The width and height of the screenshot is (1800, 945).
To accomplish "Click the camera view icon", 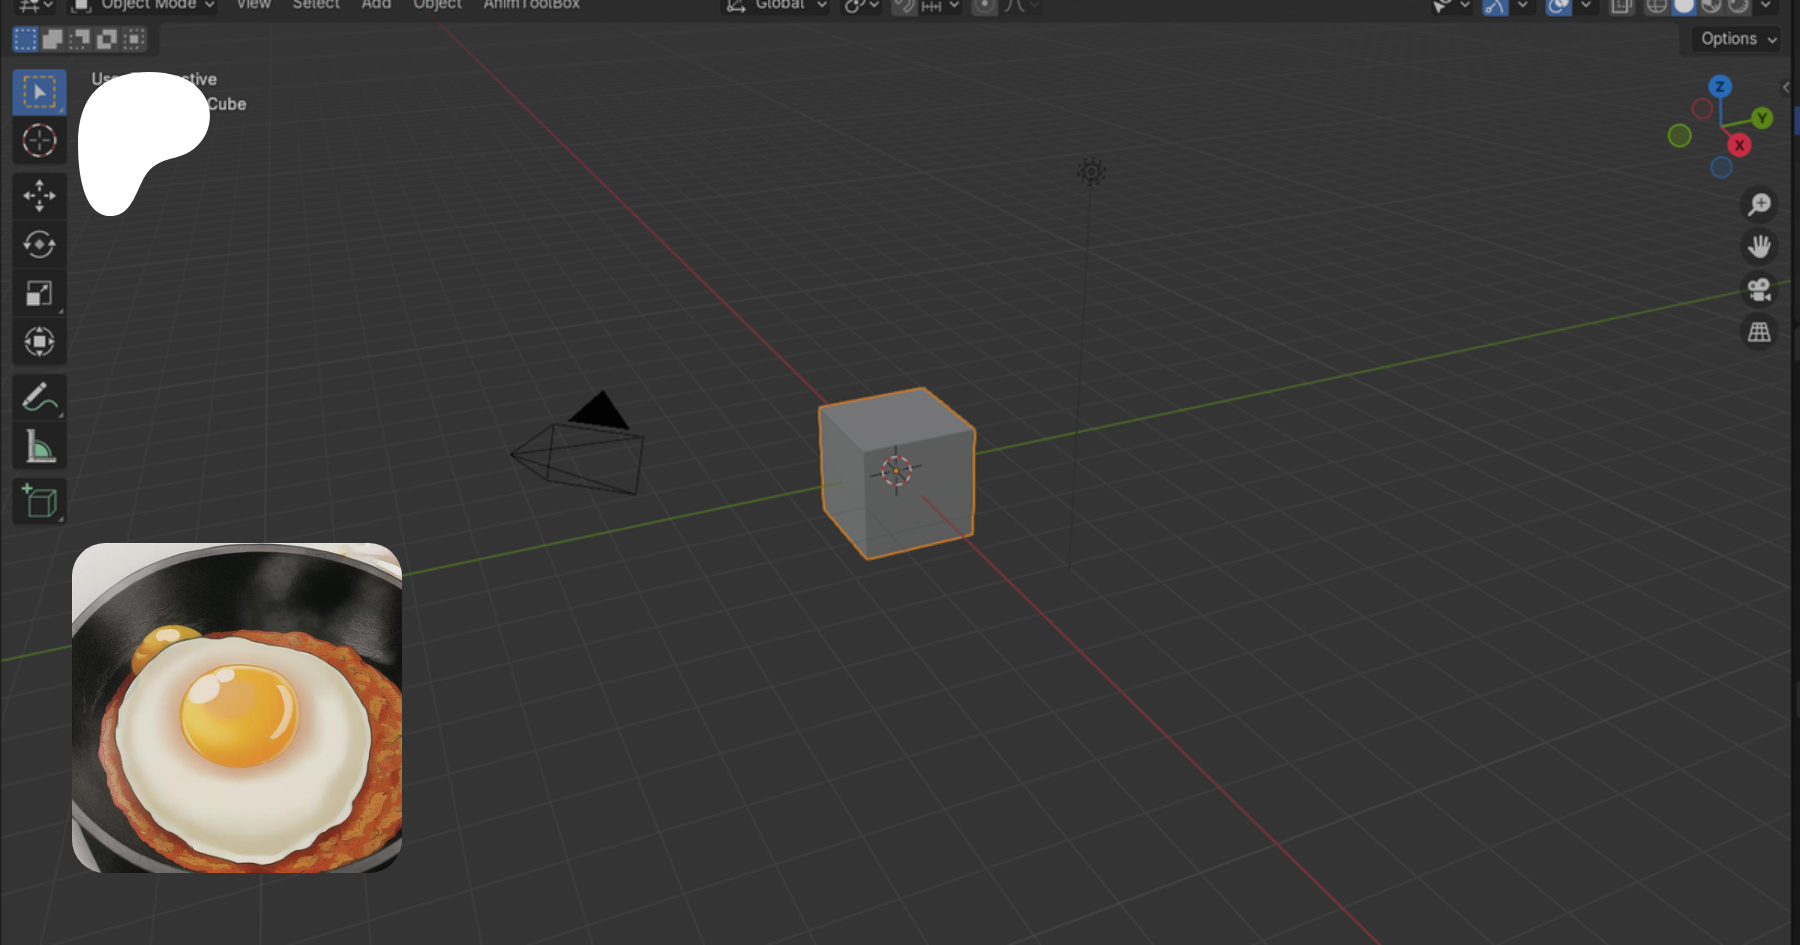I will click(1759, 290).
